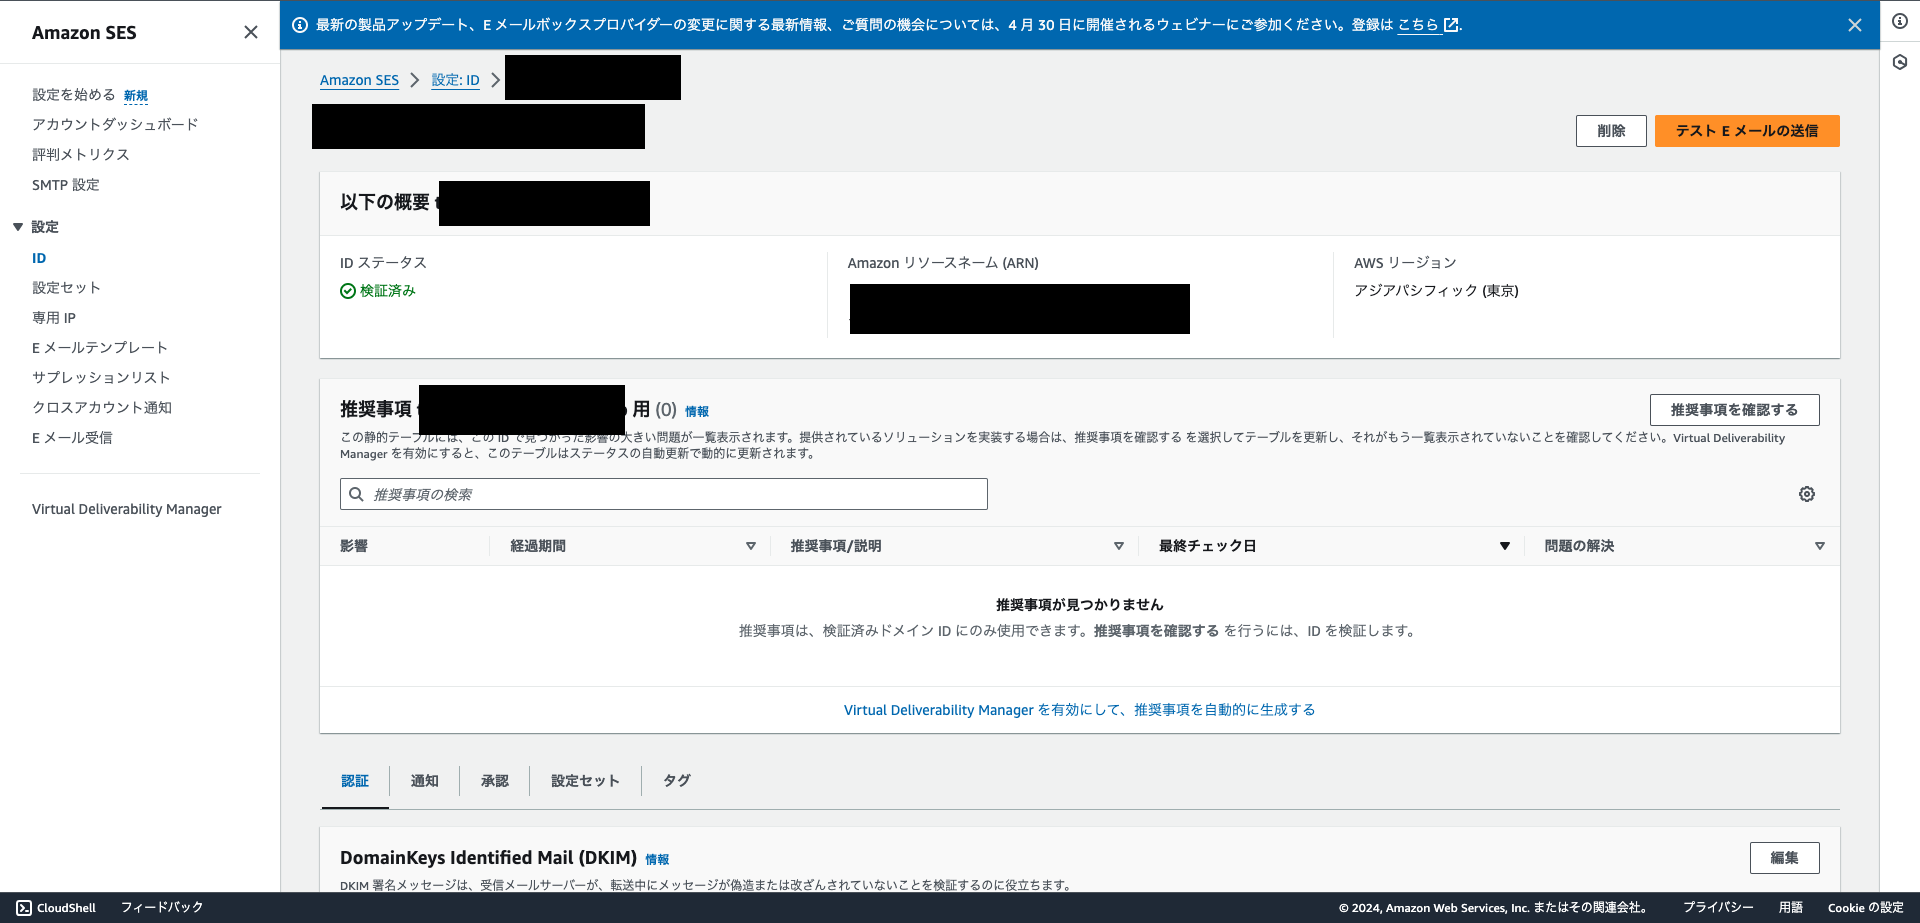Screen dimensions: 1920x923
Task: Click the 推奨事項の検索 search field
Action: (x=664, y=494)
